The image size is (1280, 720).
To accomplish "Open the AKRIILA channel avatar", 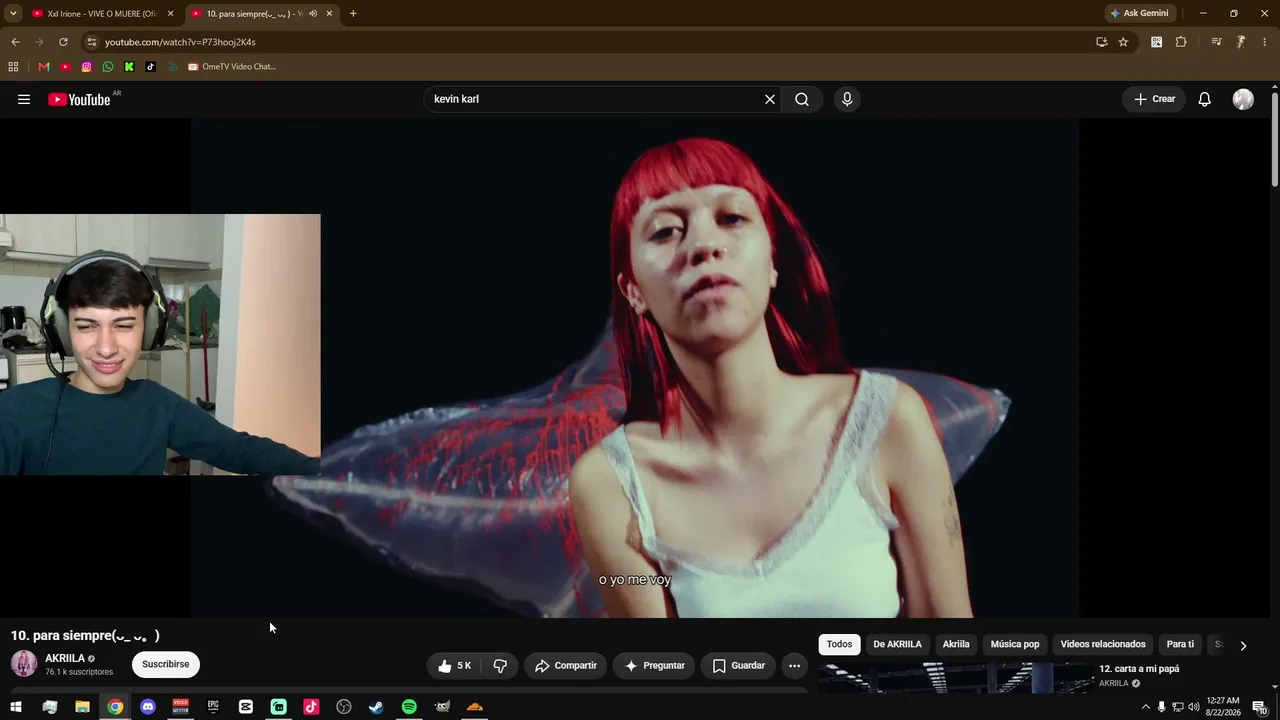I will pyautogui.click(x=24, y=663).
